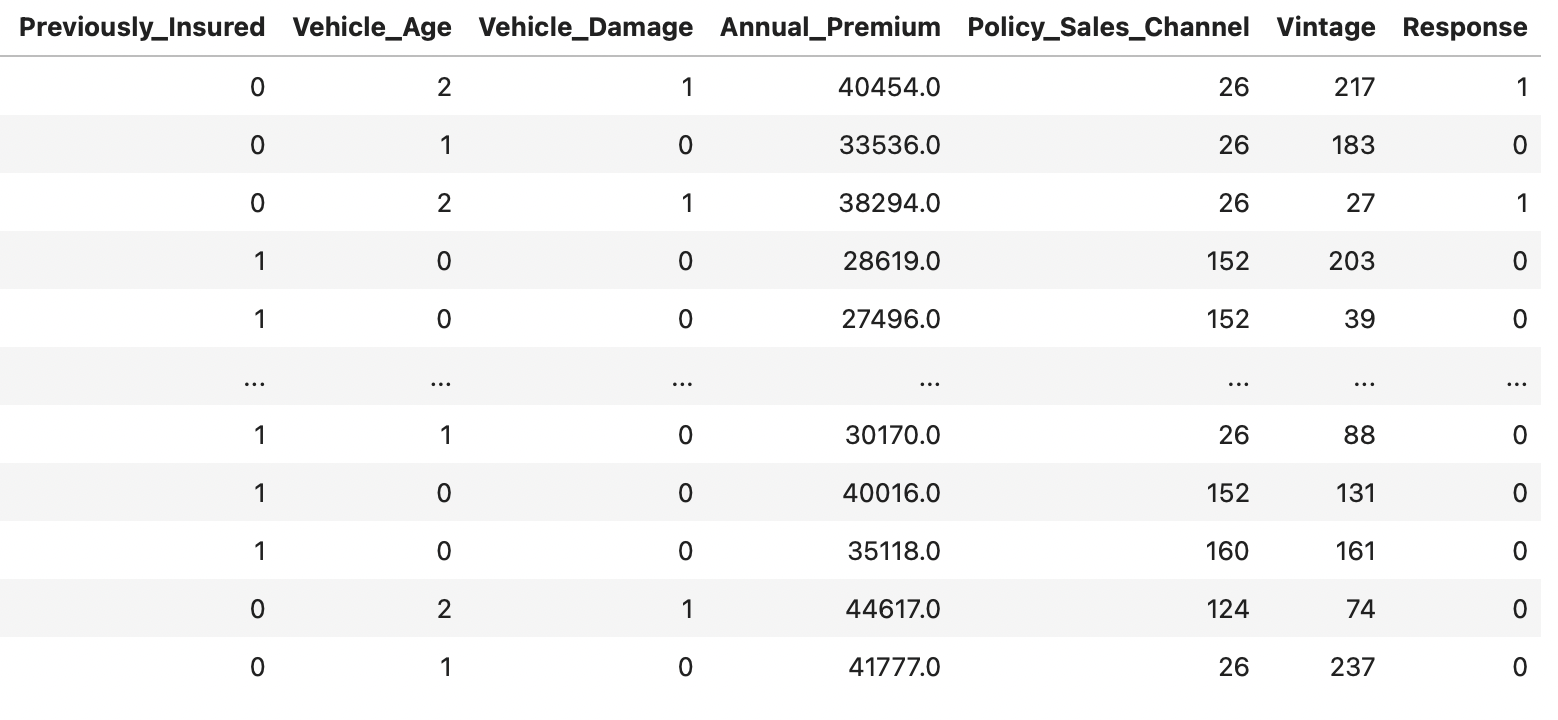
Task: Click the ellipsis in Annual_Premium column
Action: [x=929, y=382]
